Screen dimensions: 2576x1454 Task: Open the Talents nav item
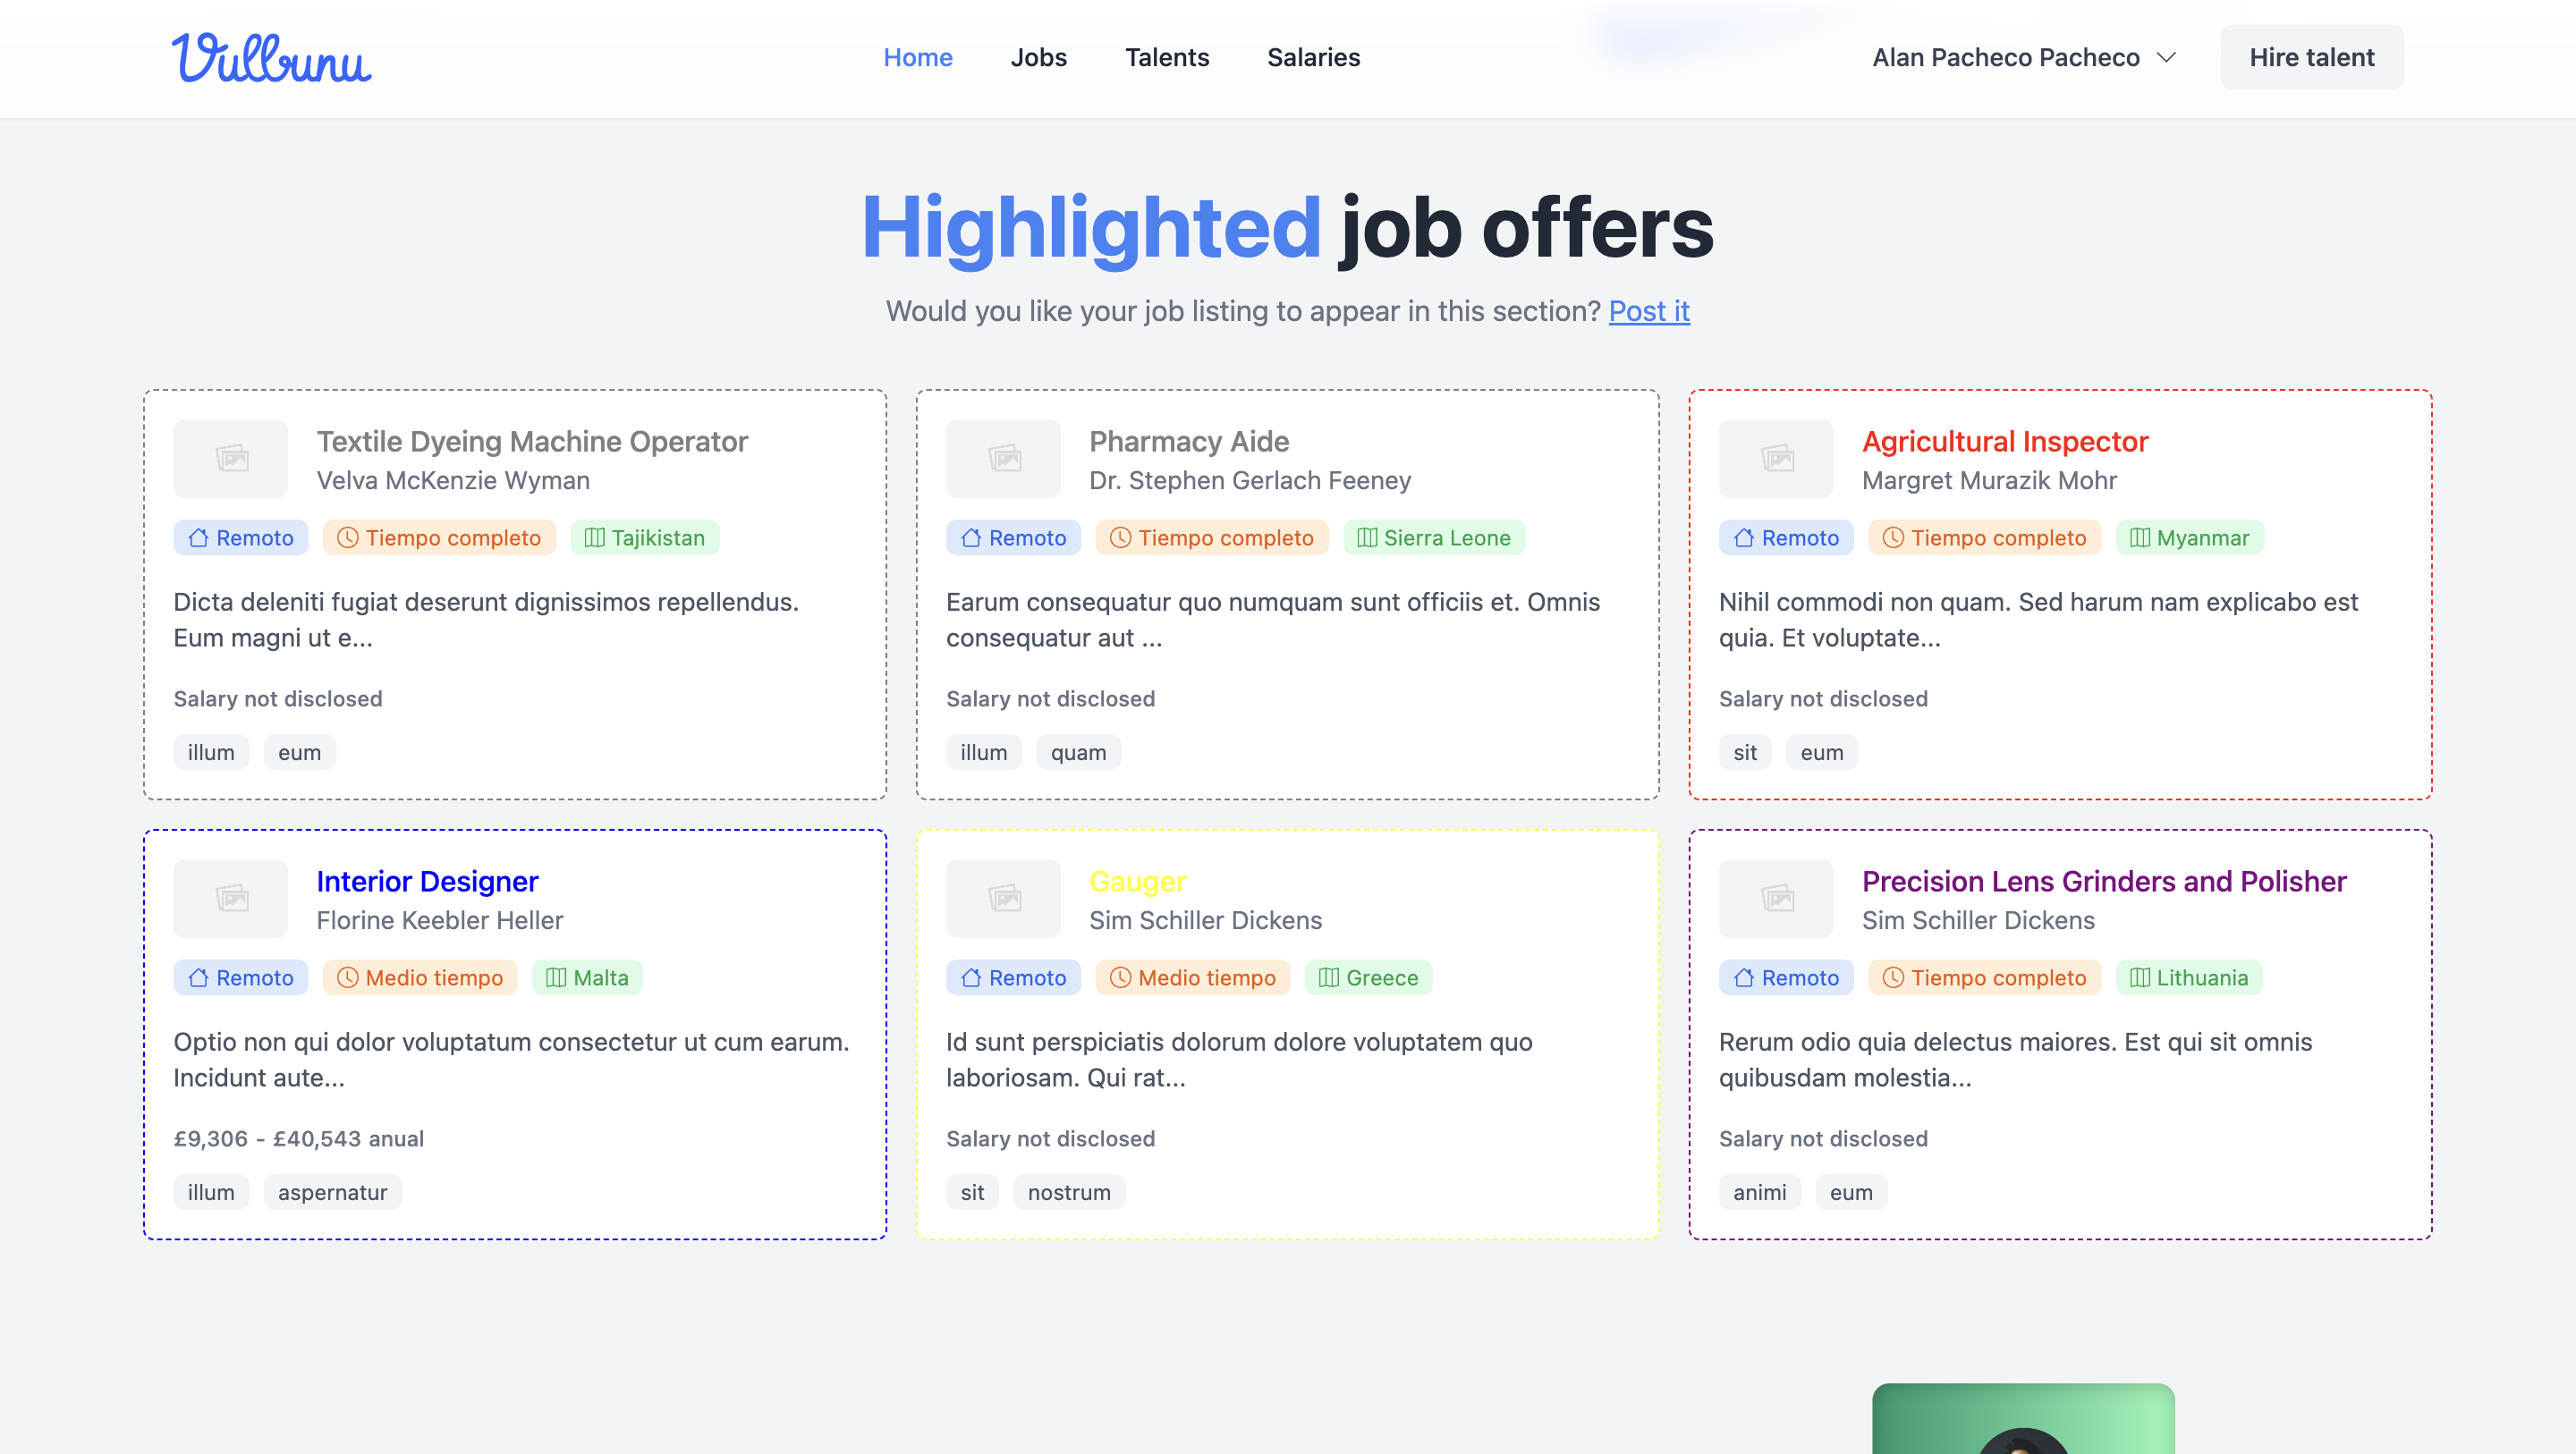tap(1167, 57)
